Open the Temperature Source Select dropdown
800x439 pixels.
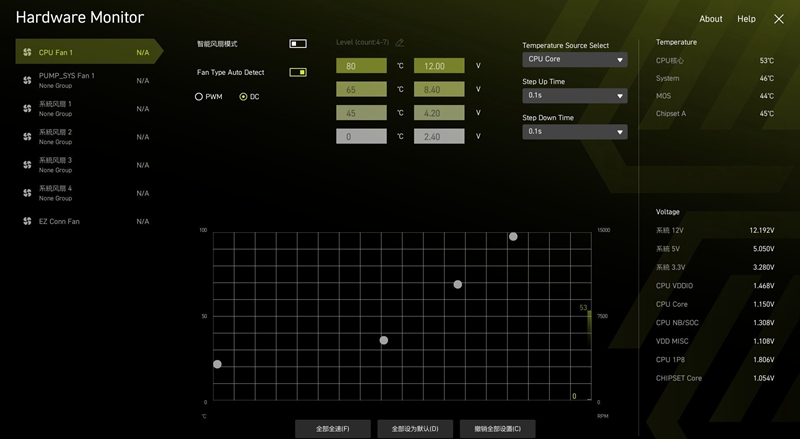click(x=575, y=60)
